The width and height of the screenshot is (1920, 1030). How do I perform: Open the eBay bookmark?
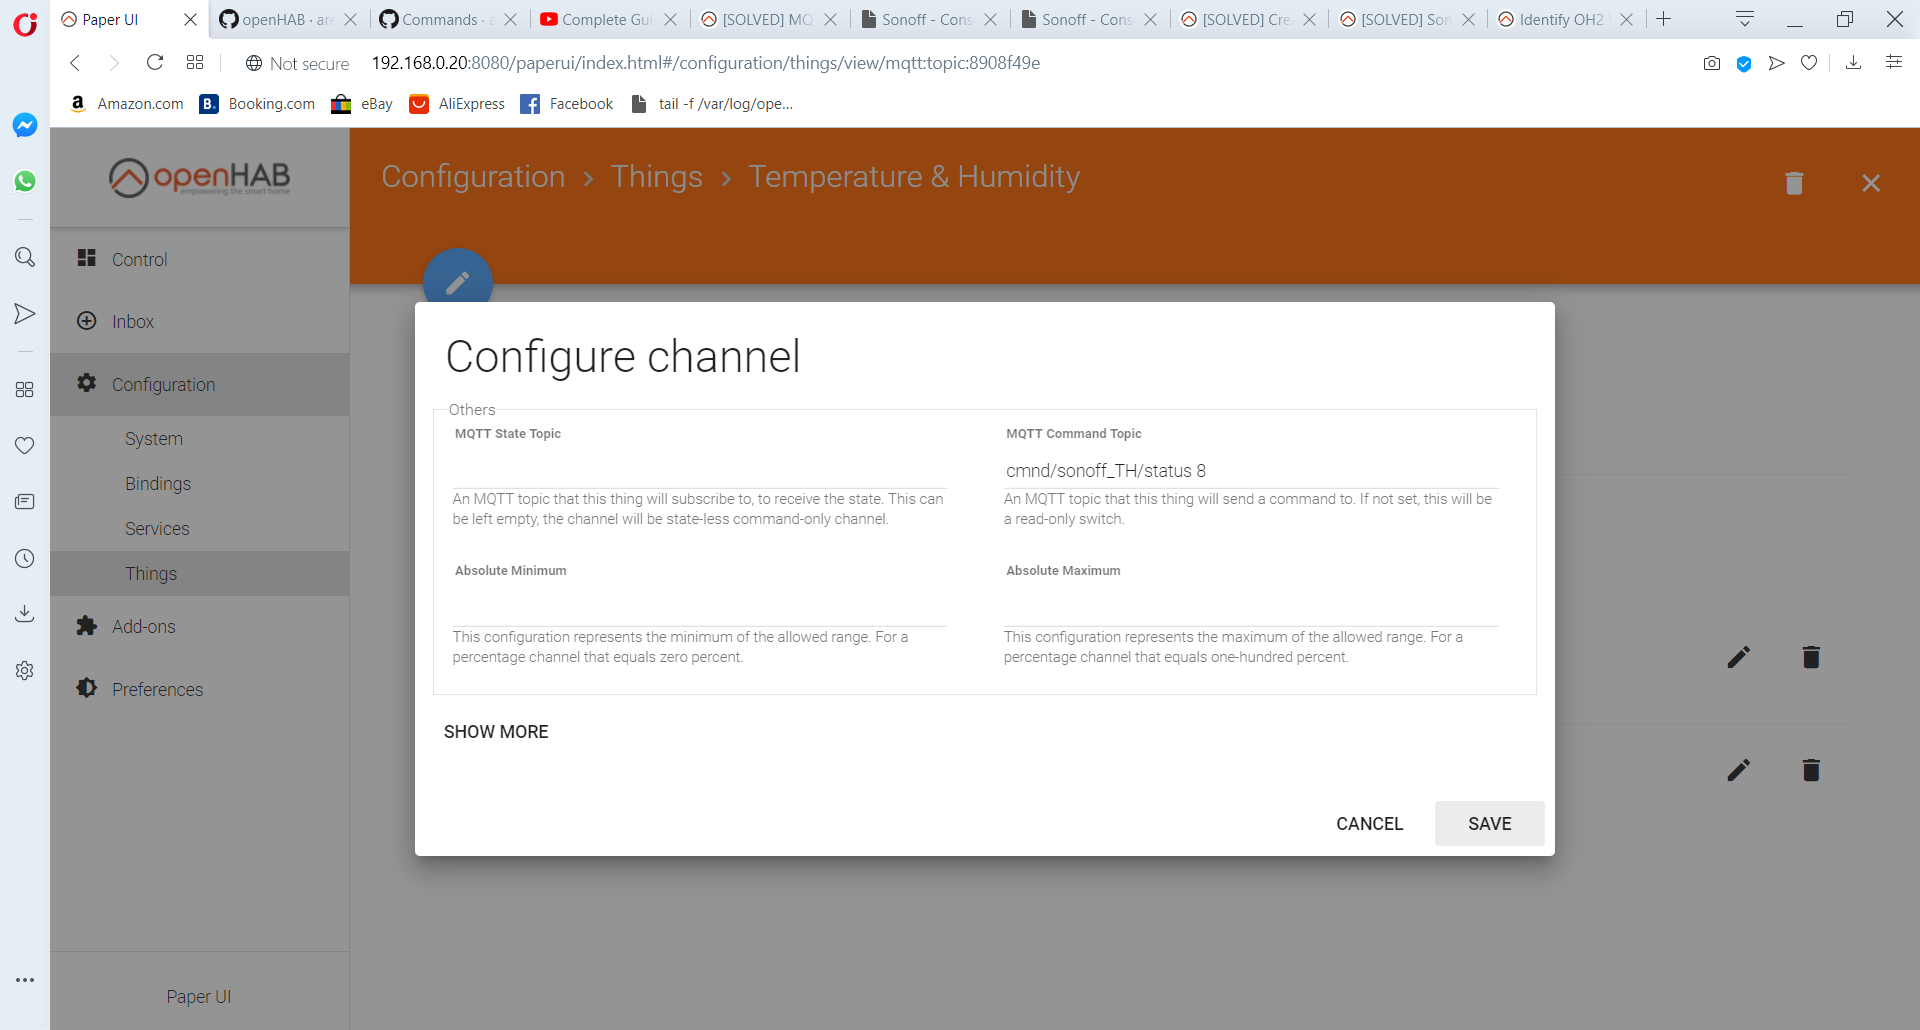coord(362,104)
